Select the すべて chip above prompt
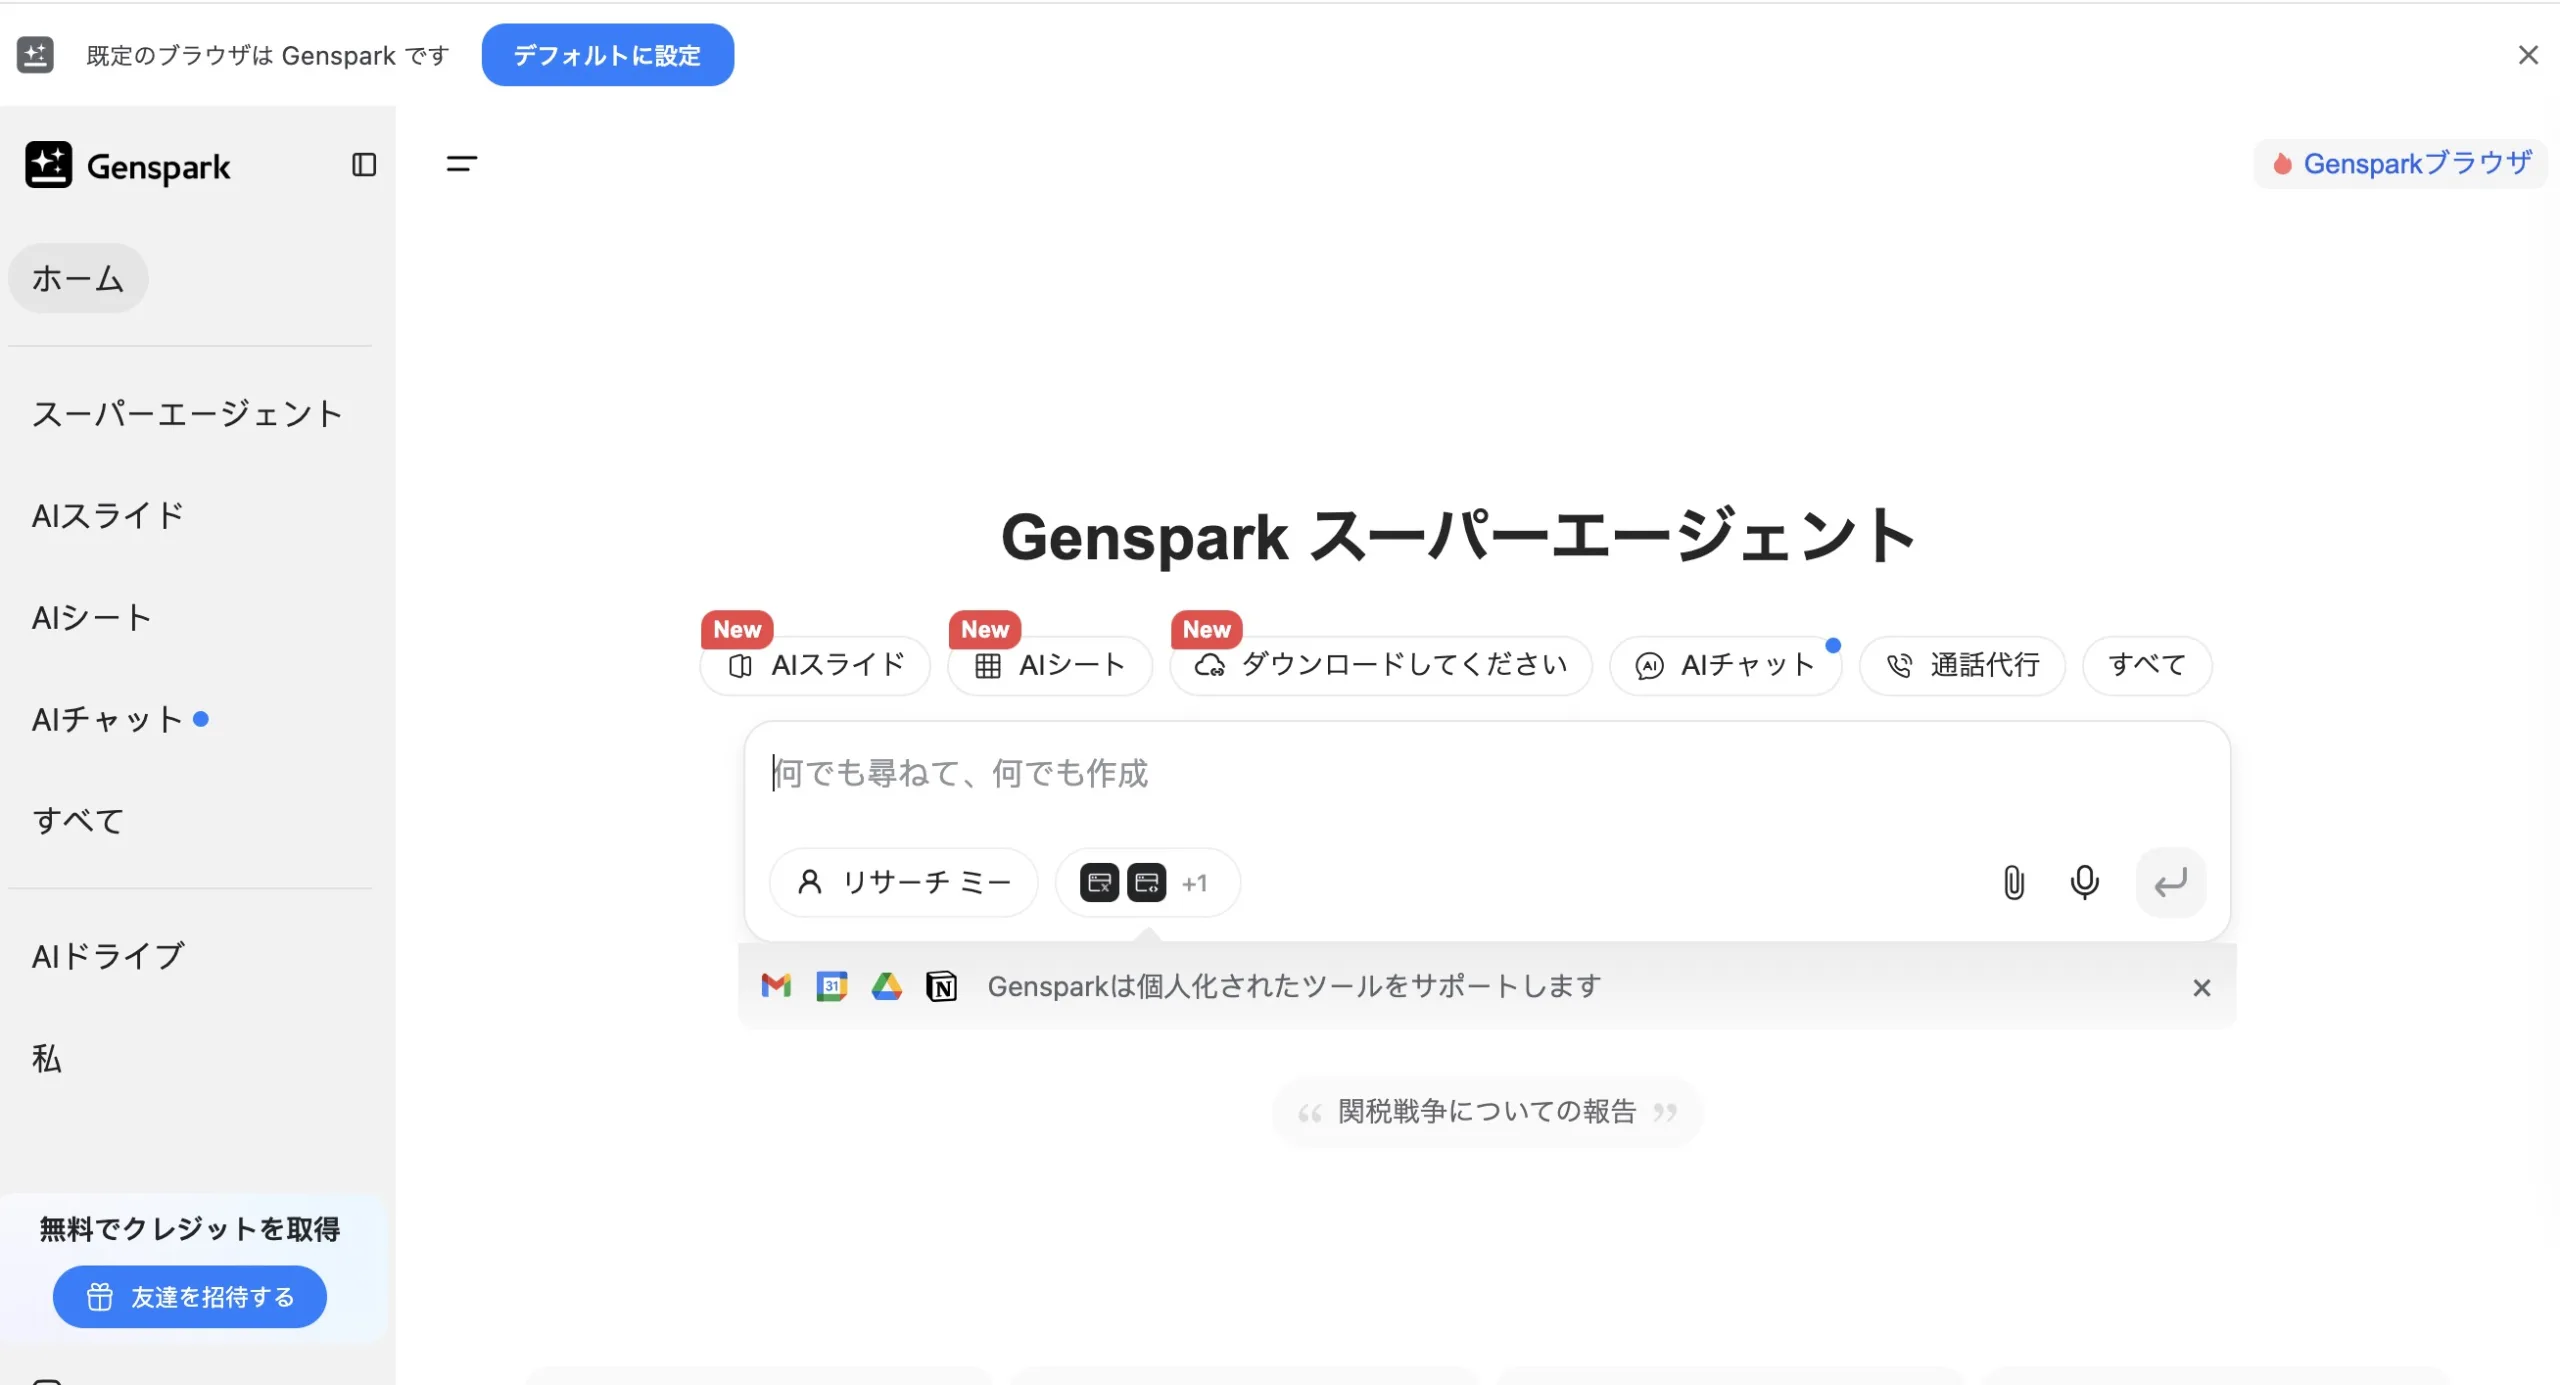 tap(2147, 665)
